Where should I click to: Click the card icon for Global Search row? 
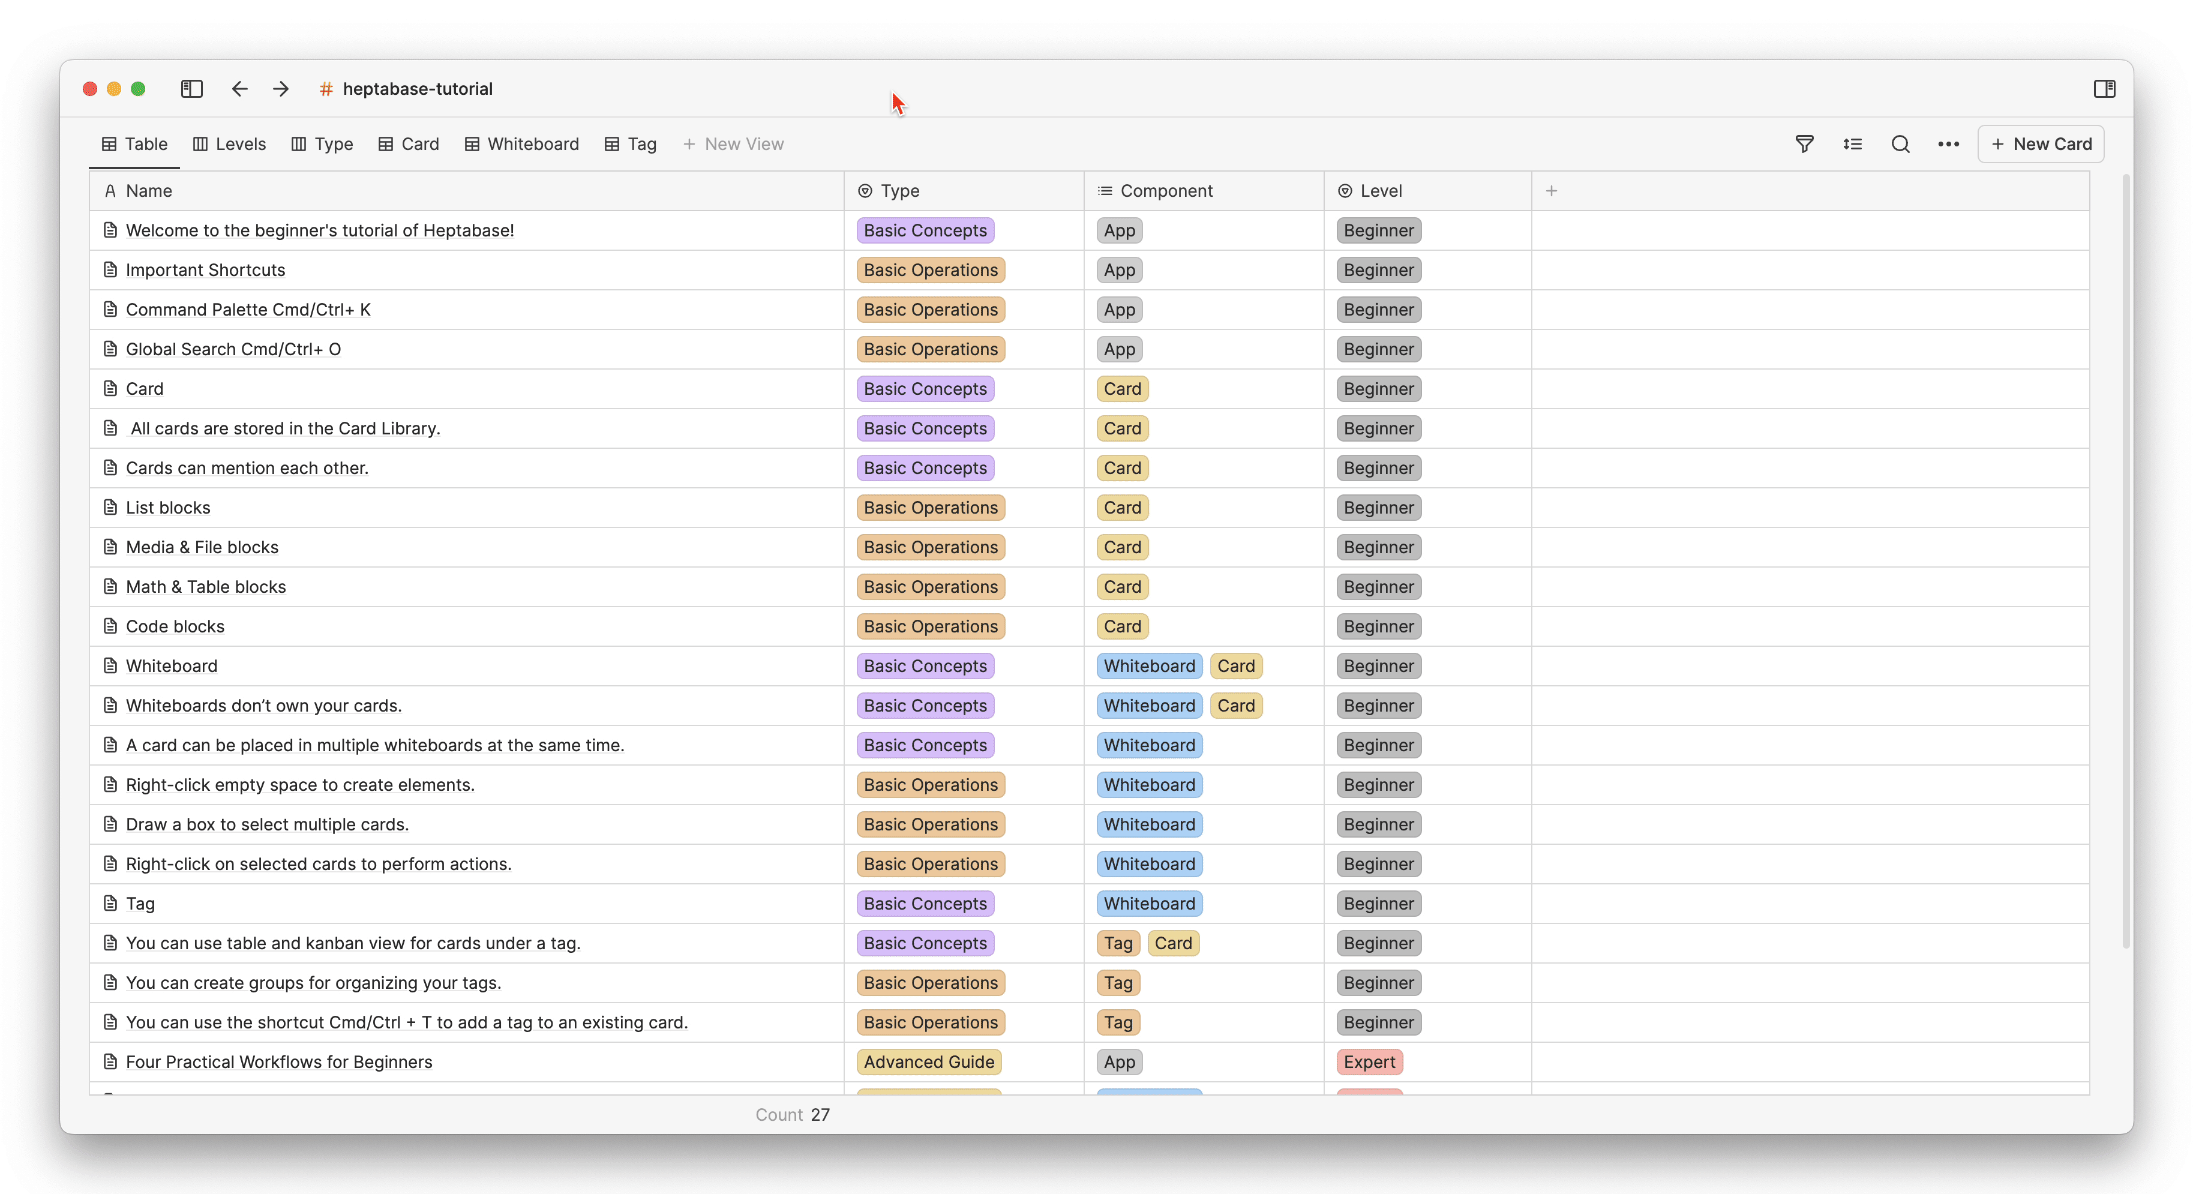click(111, 349)
